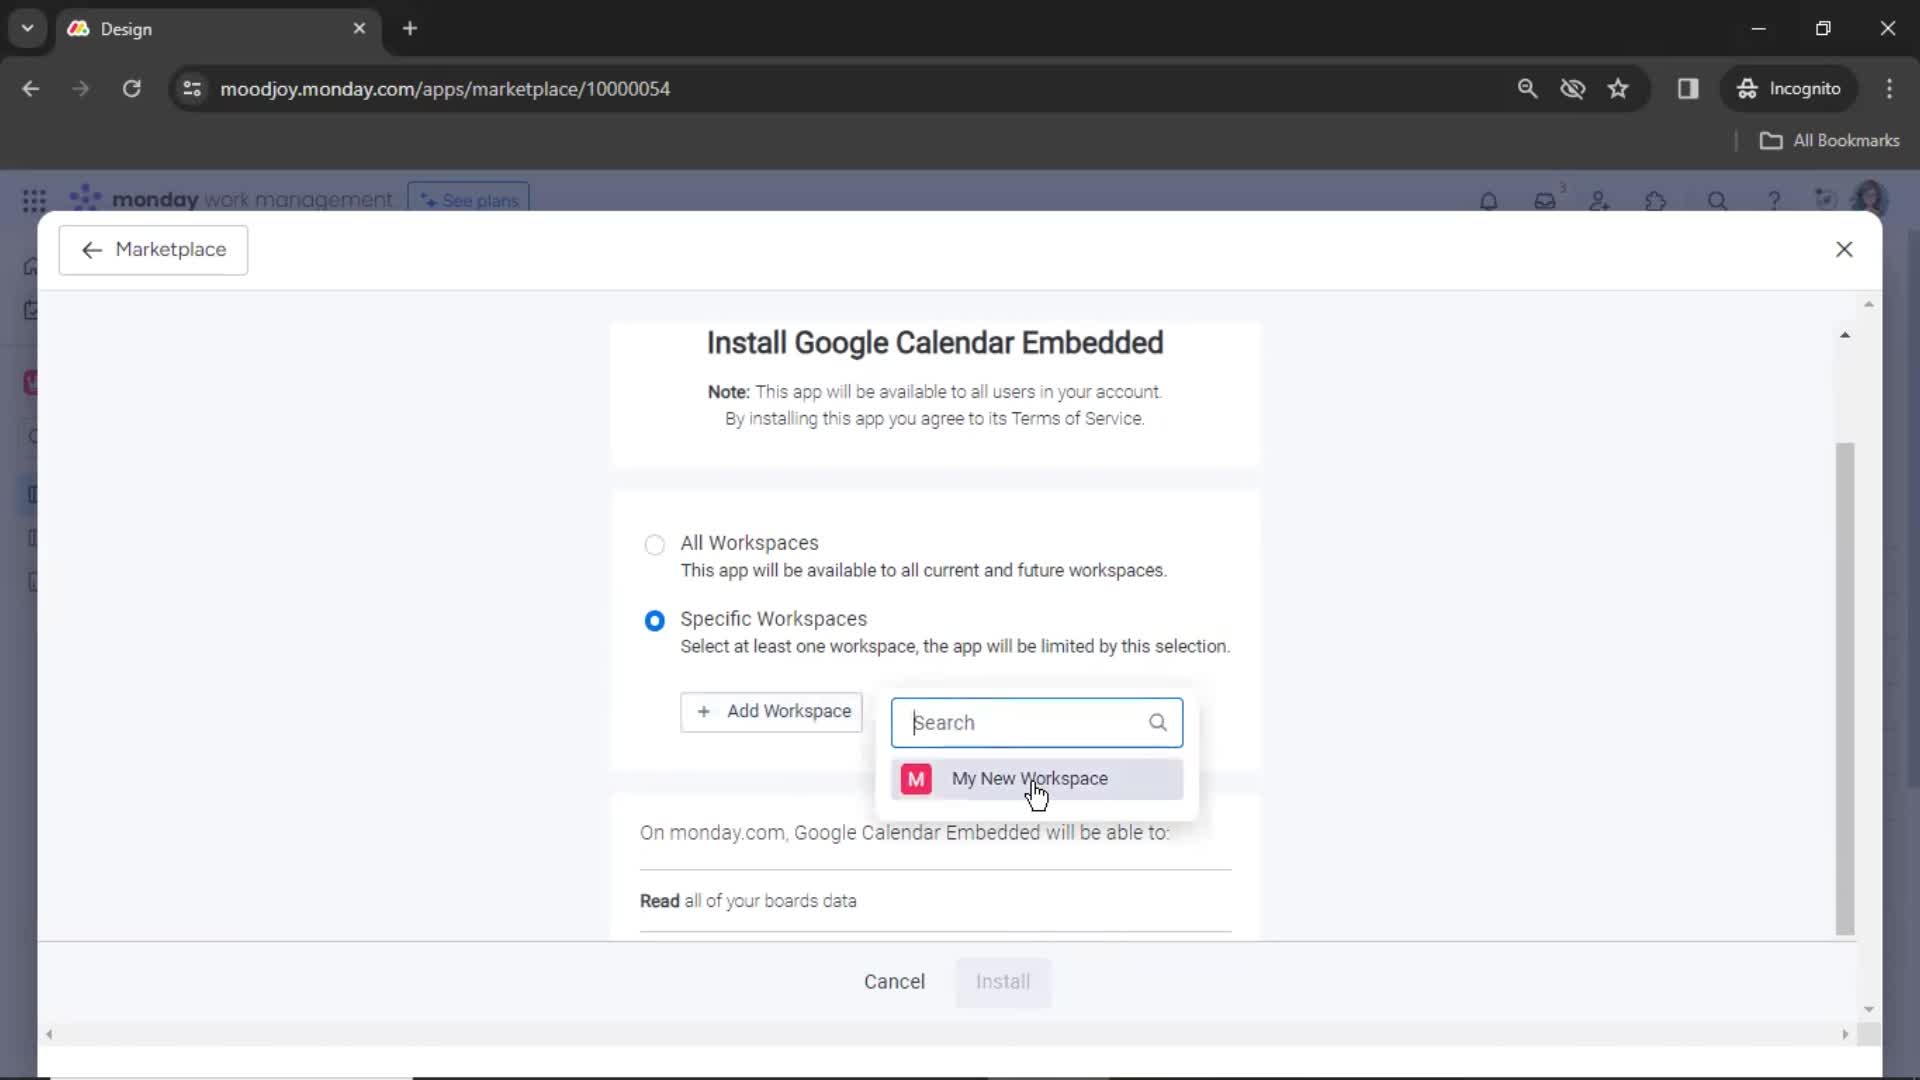This screenshot has width=1920, height=1080.
Task: Click the help question mark icon
Action: coord(1774,200)
